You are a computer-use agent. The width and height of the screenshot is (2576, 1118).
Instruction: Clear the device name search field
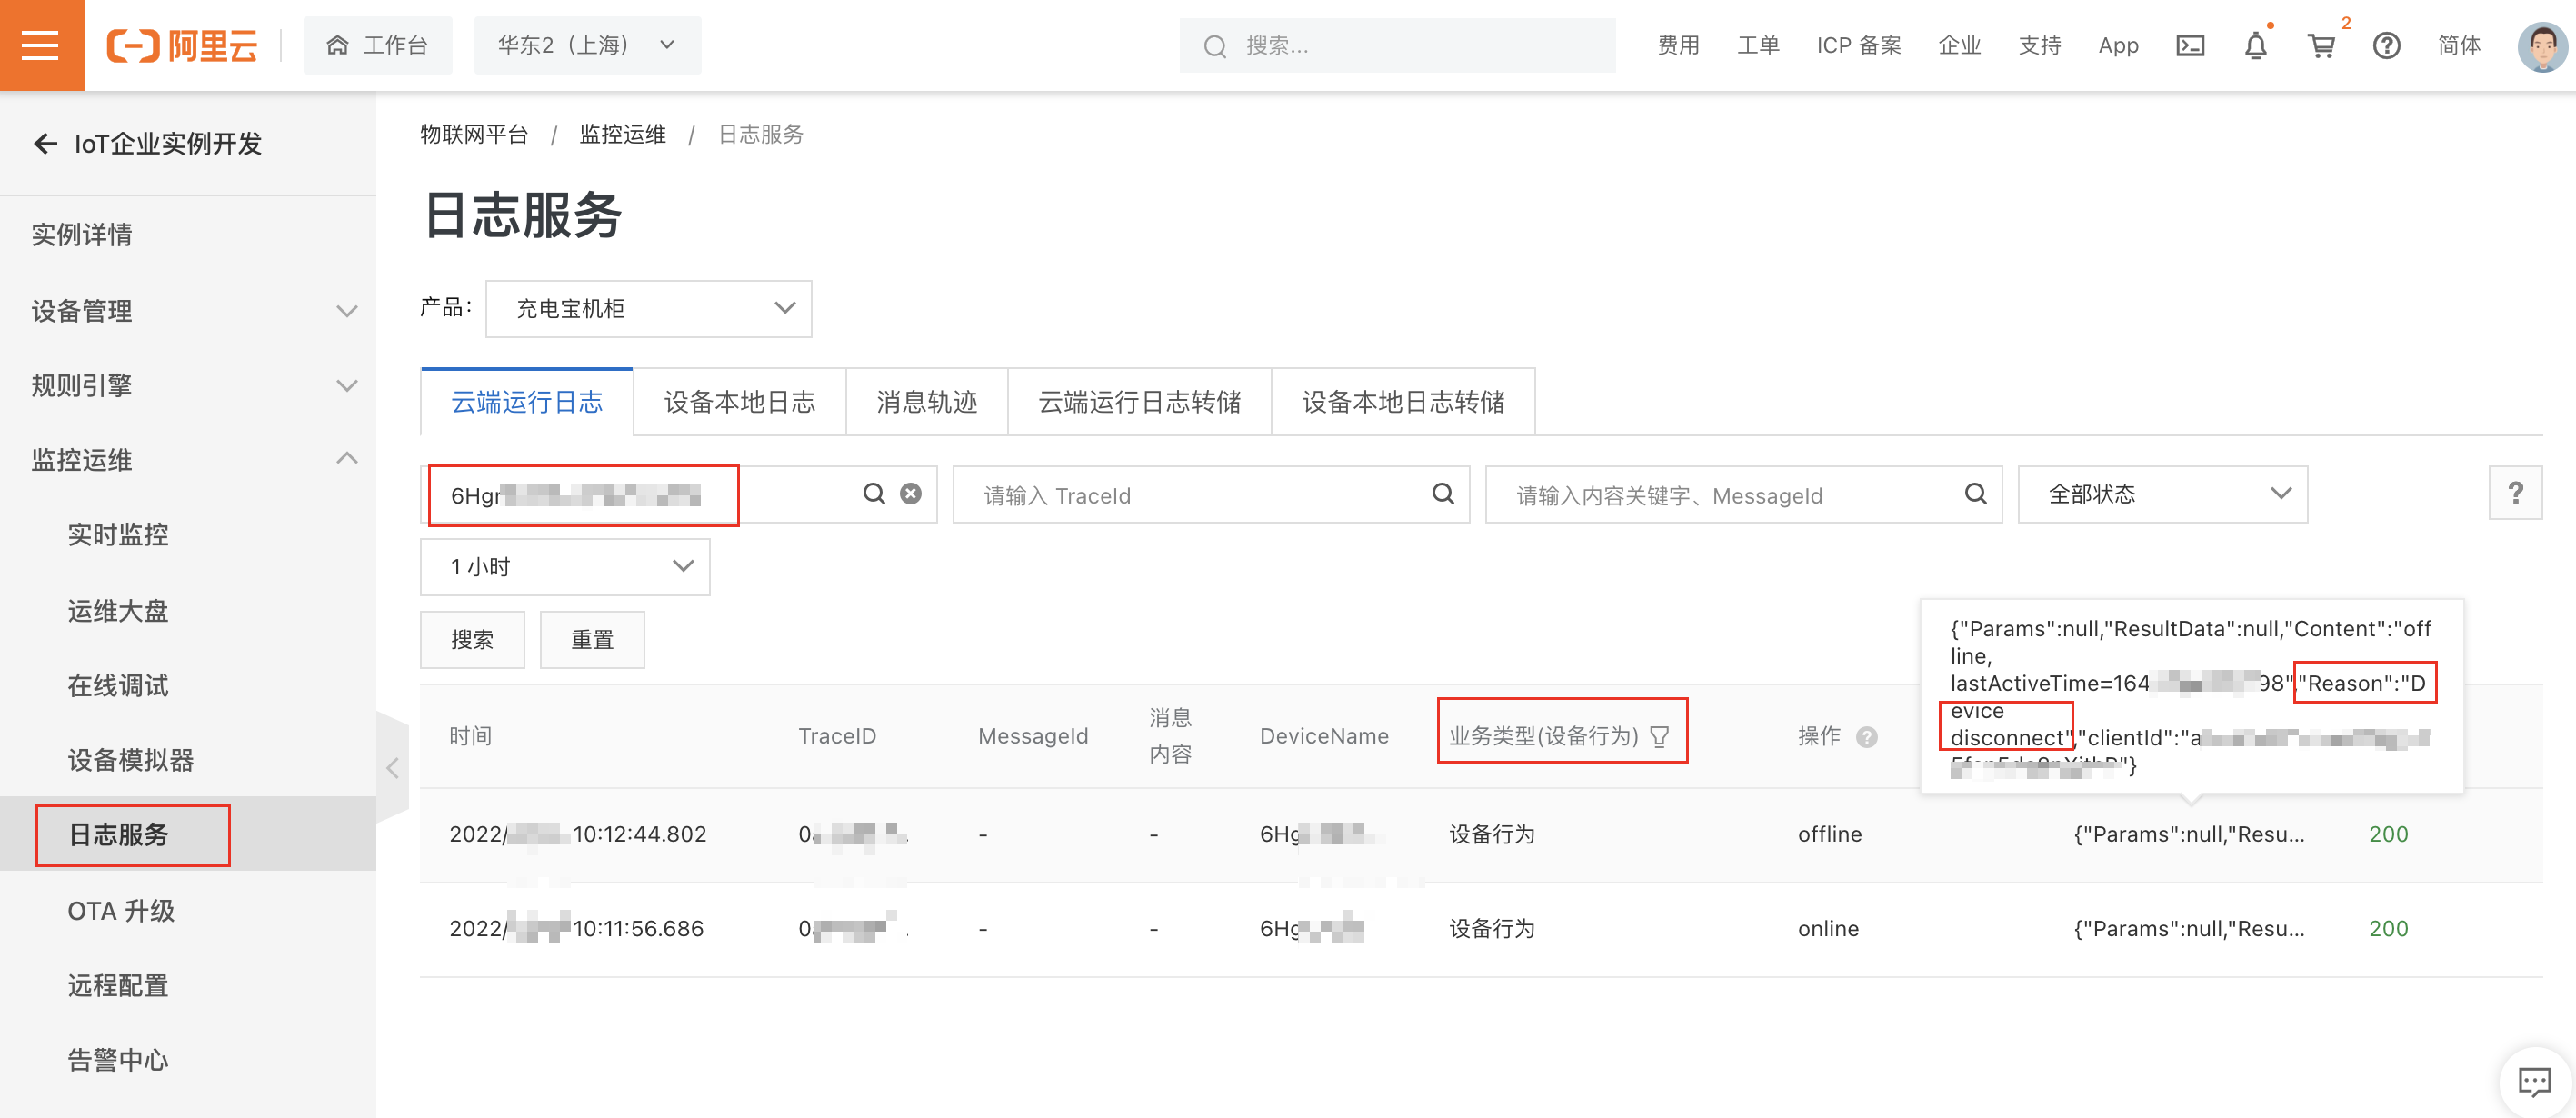point(910,494)
